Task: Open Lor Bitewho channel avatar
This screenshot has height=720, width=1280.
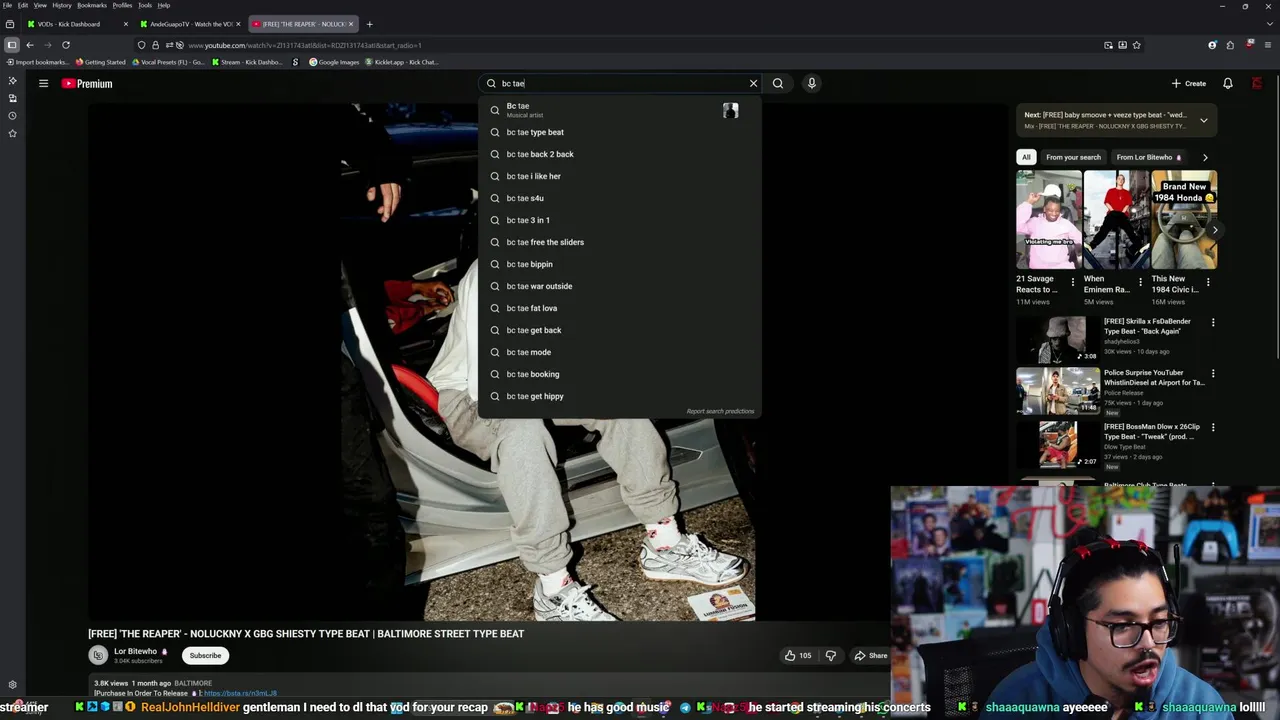Action: tap(98, 655)
